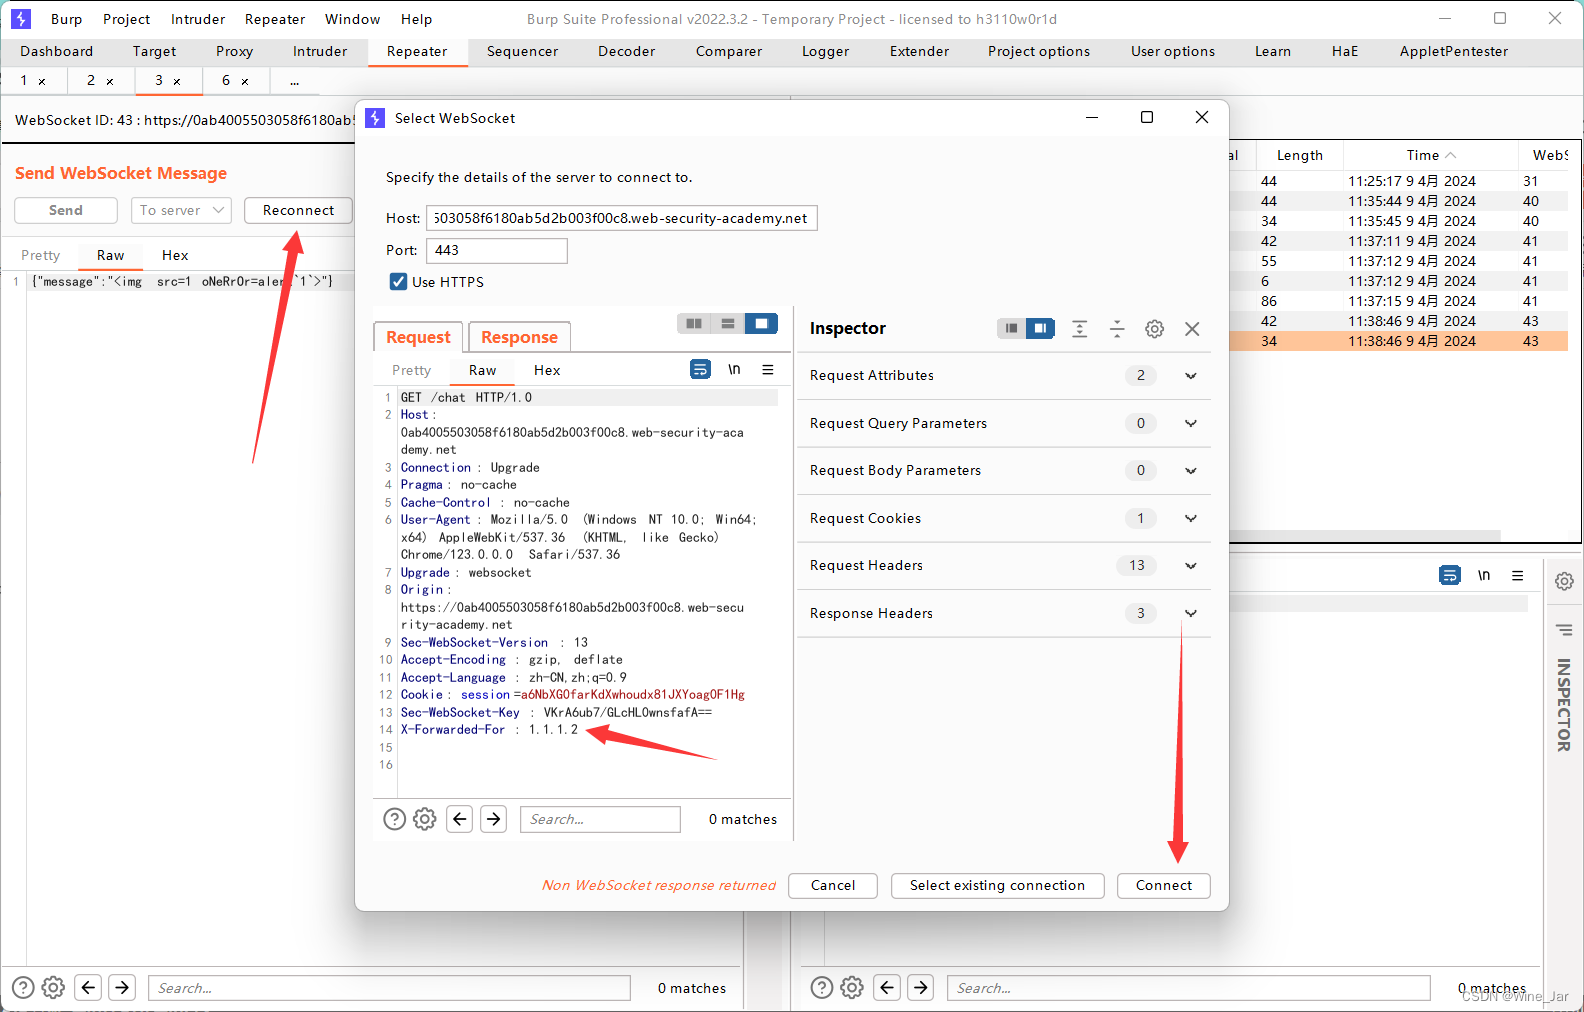Open the HaE extension tab

pos(1345,51)
